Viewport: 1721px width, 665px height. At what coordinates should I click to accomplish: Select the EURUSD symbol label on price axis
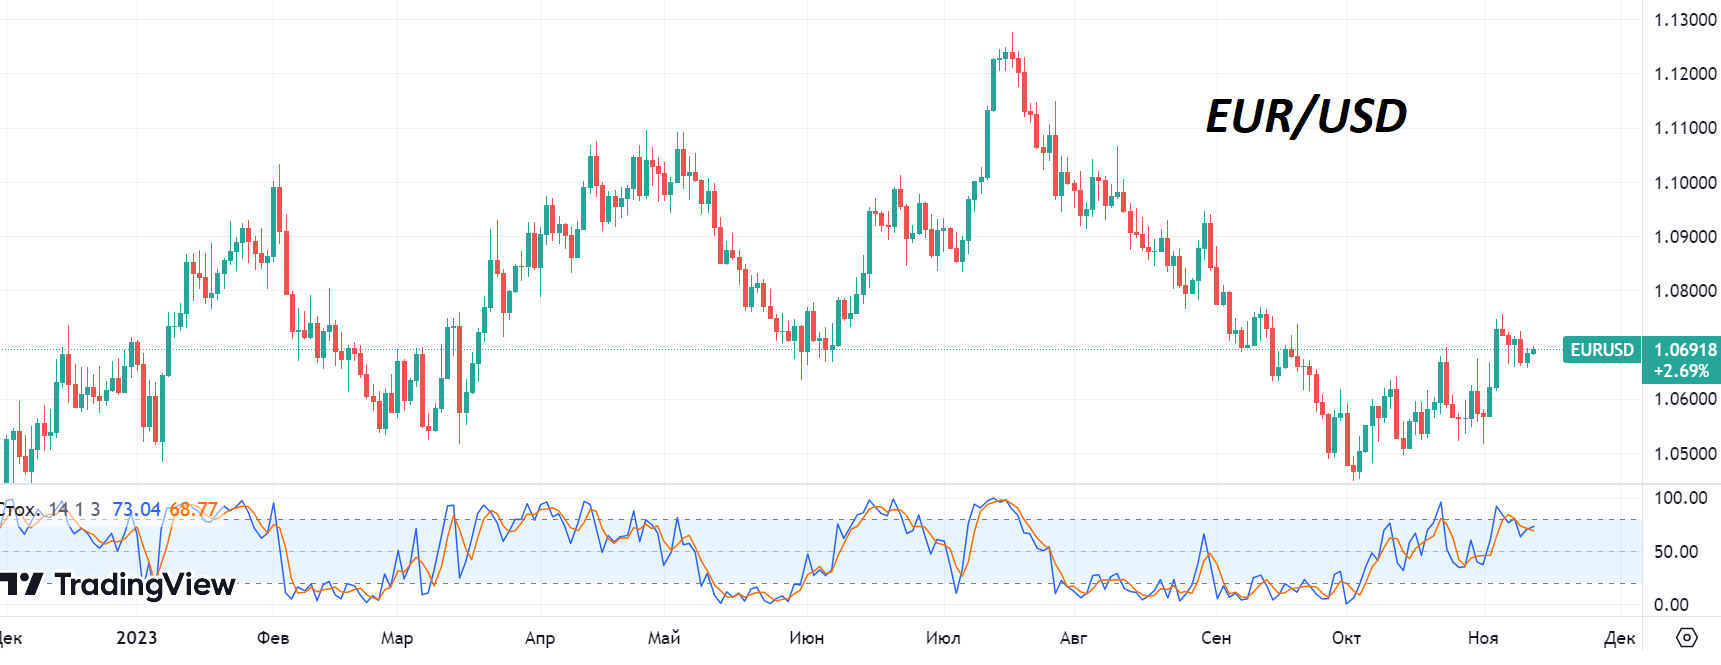tap(1601, 350)
